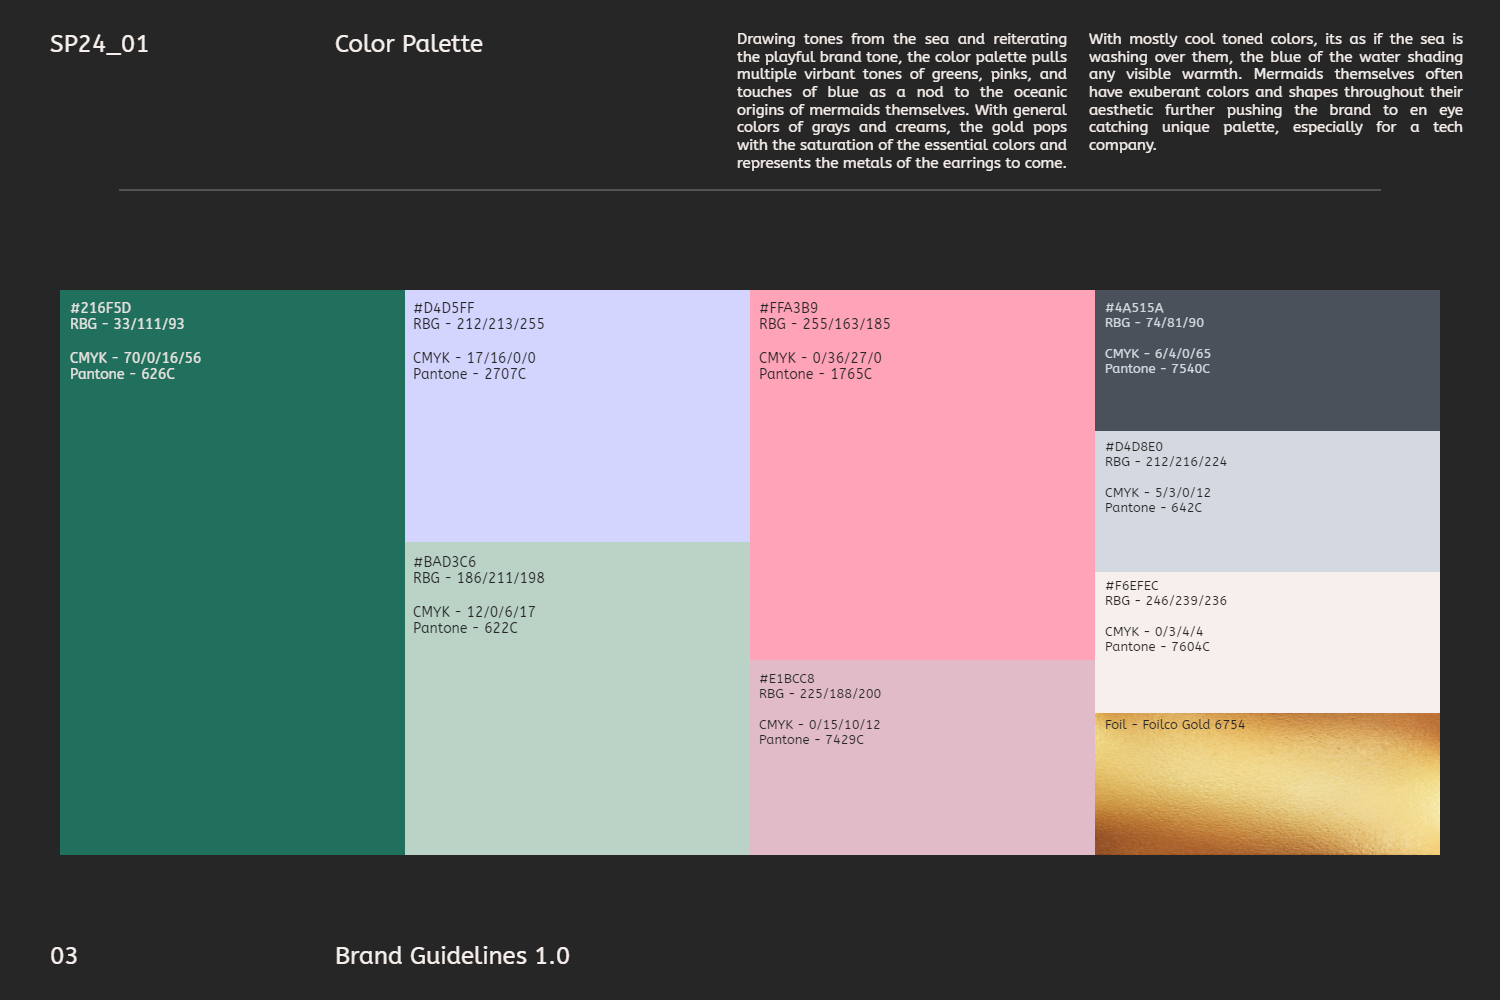
Task: Click the text 'RBG - 212/216/224'
Action: coord(1166,462)
